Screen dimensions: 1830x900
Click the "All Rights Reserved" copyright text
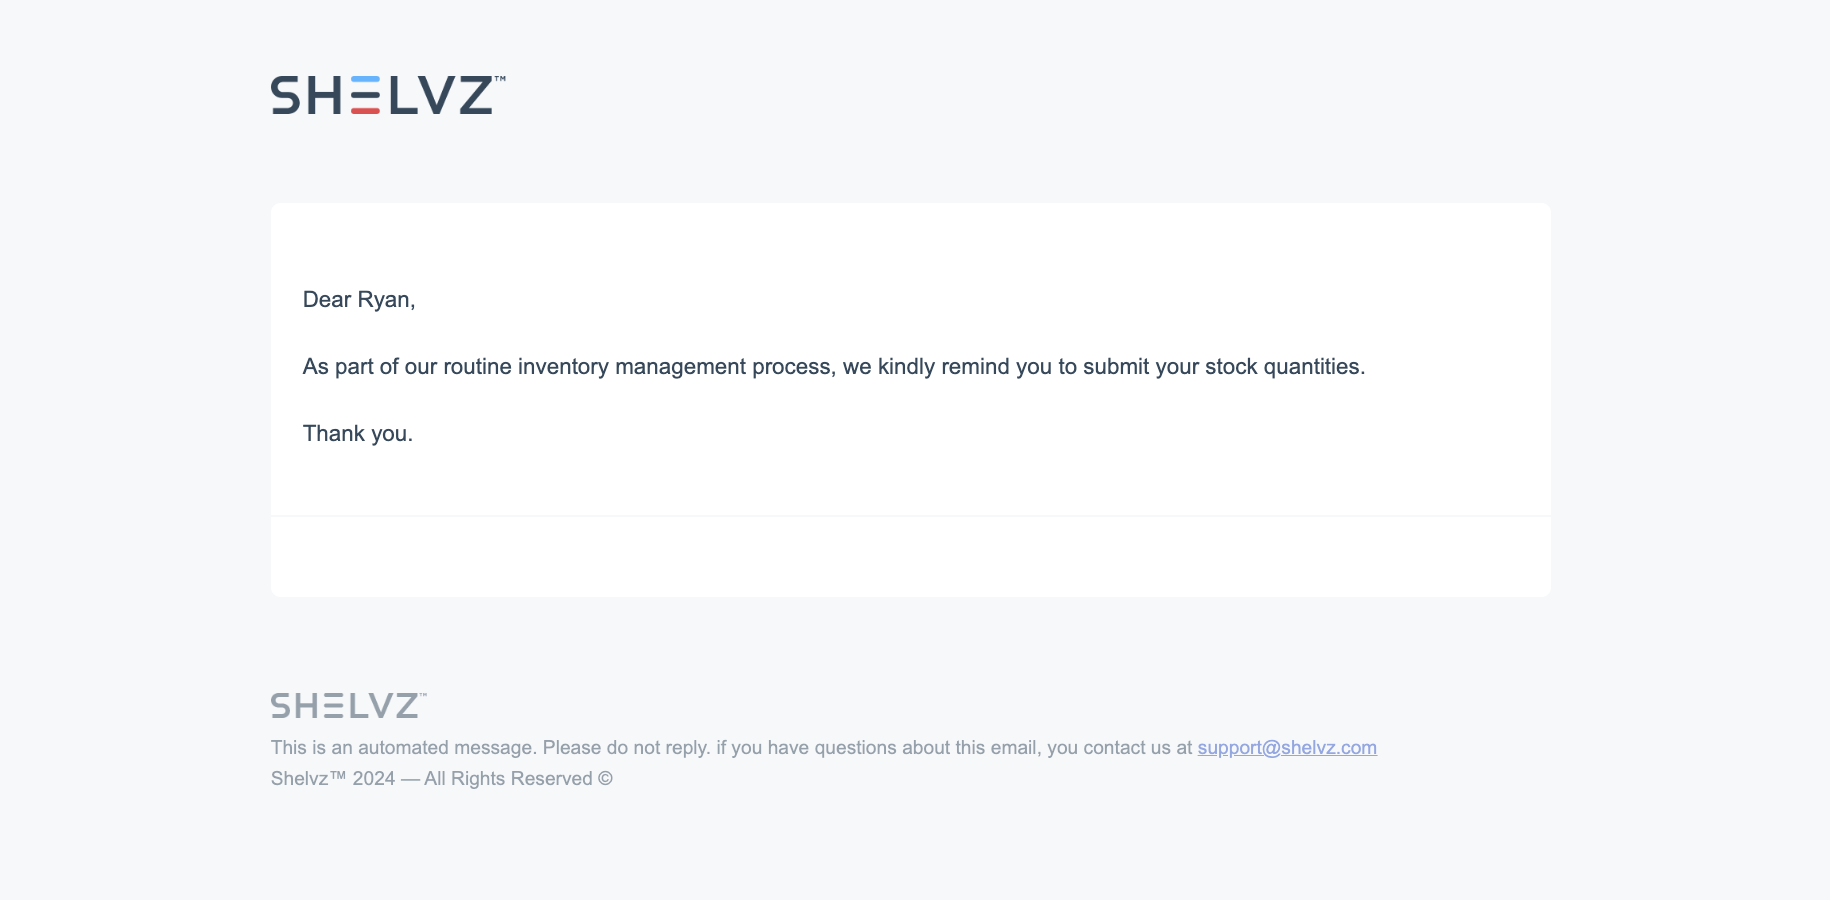[x=508, y=779]
